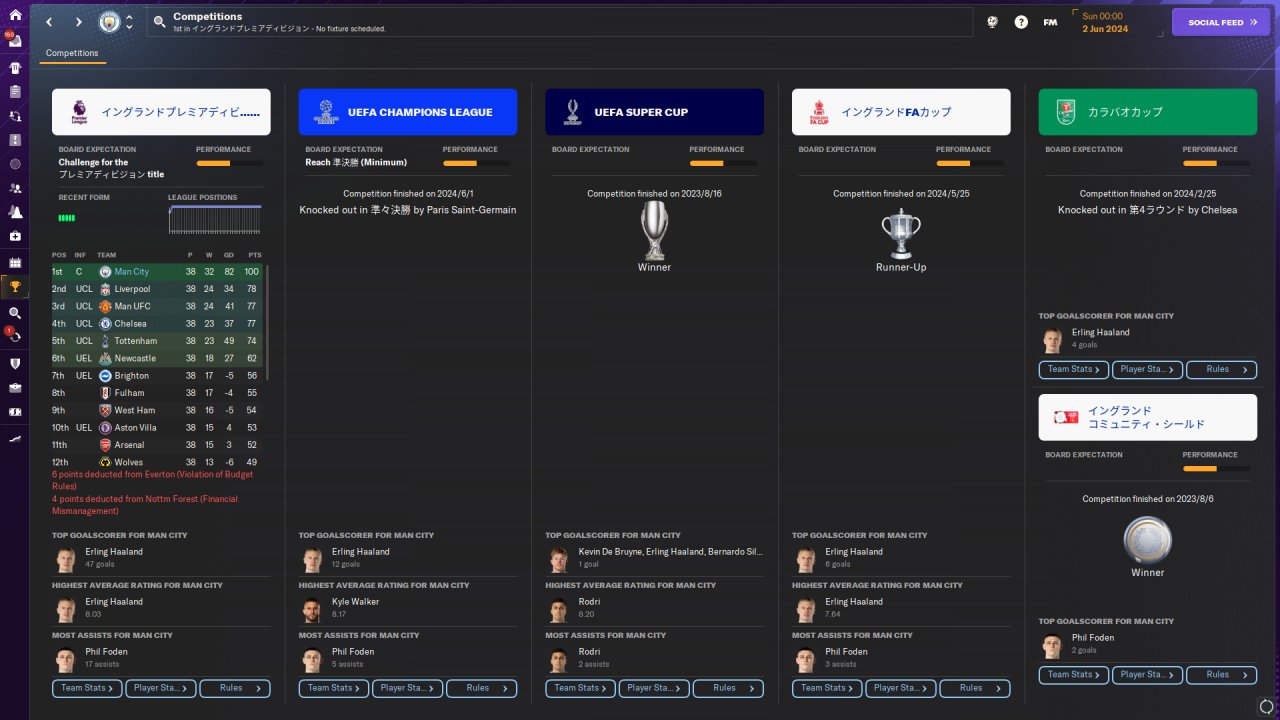Viewport: 1280px width, 720px height.
Task: Open the FM menu icon
Action: [1050, 22]
